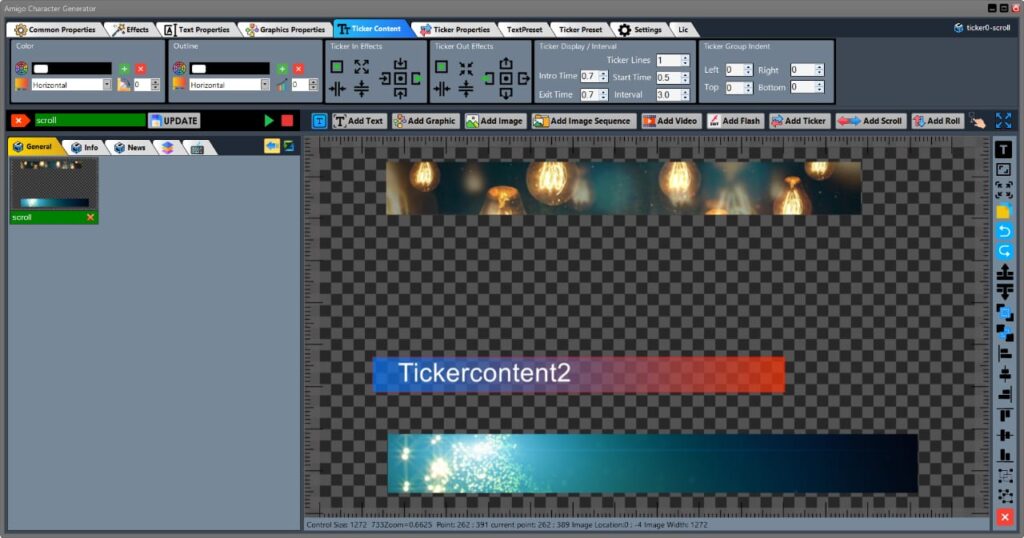Adjust the Start Time spinner arrows
1024x538 pixels.
[x=685, y=77]
